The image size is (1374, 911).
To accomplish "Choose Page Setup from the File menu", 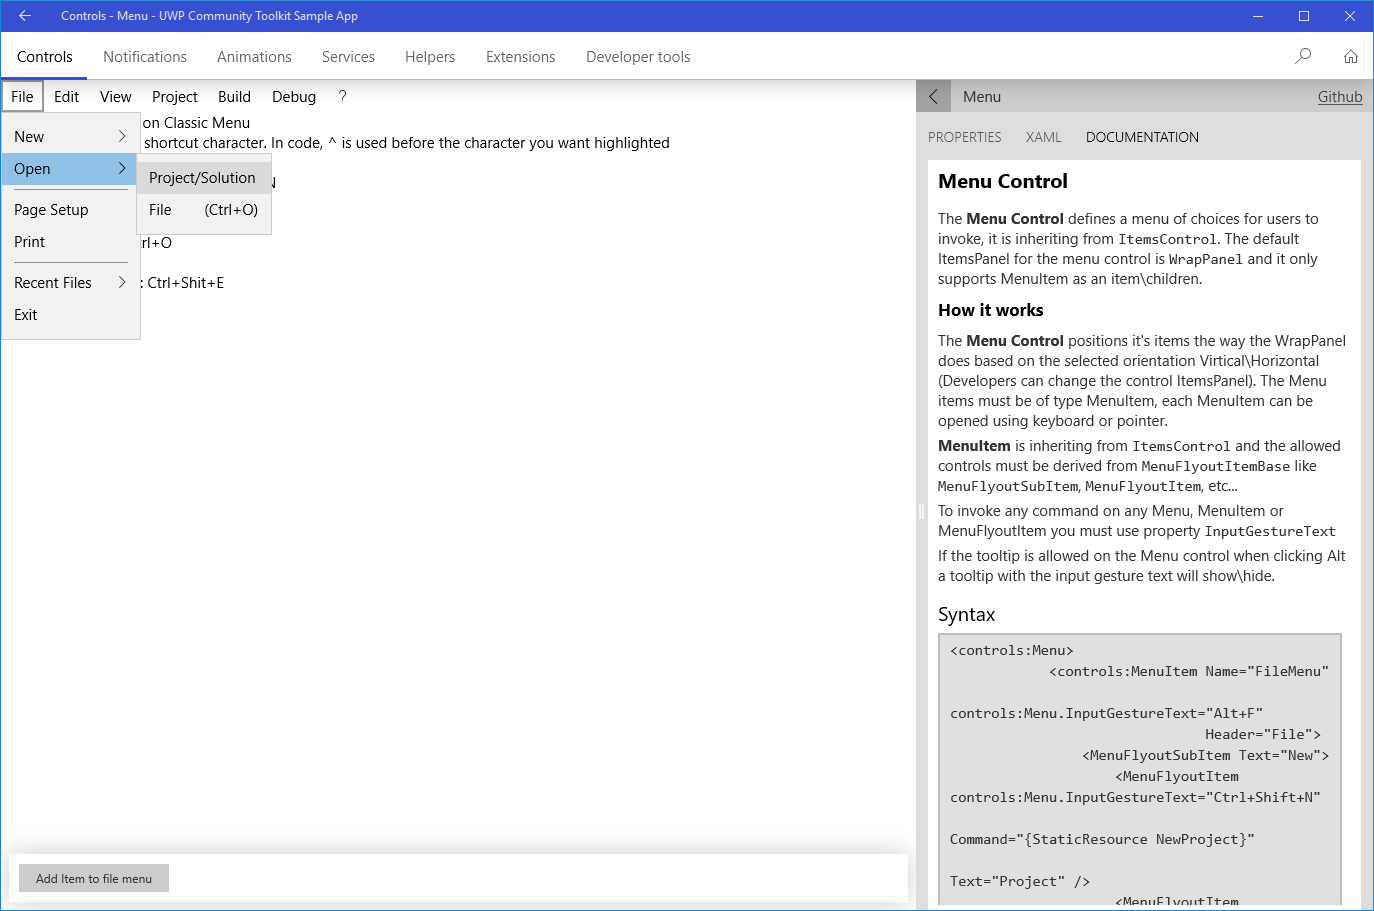I will click(x=51, y=210).
